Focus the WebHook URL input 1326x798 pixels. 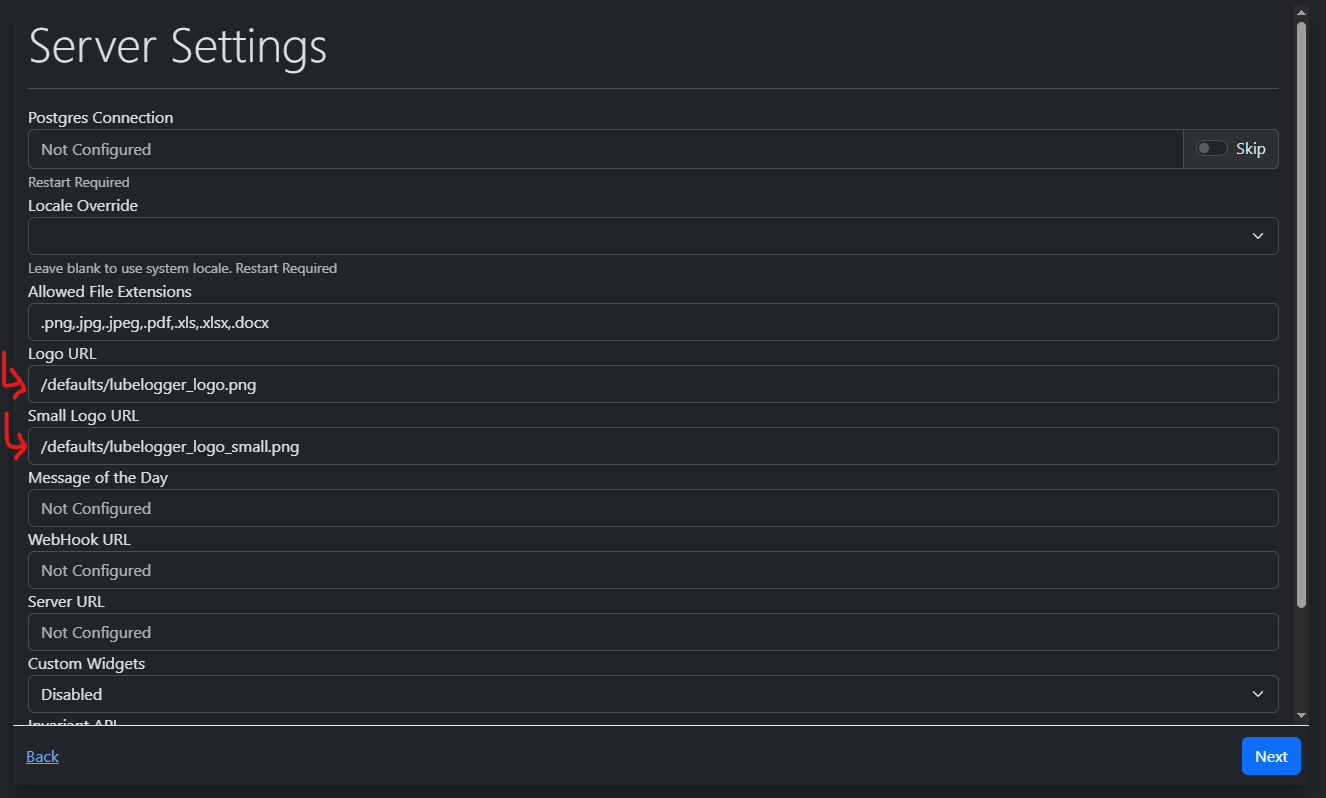tap(652, 570)
